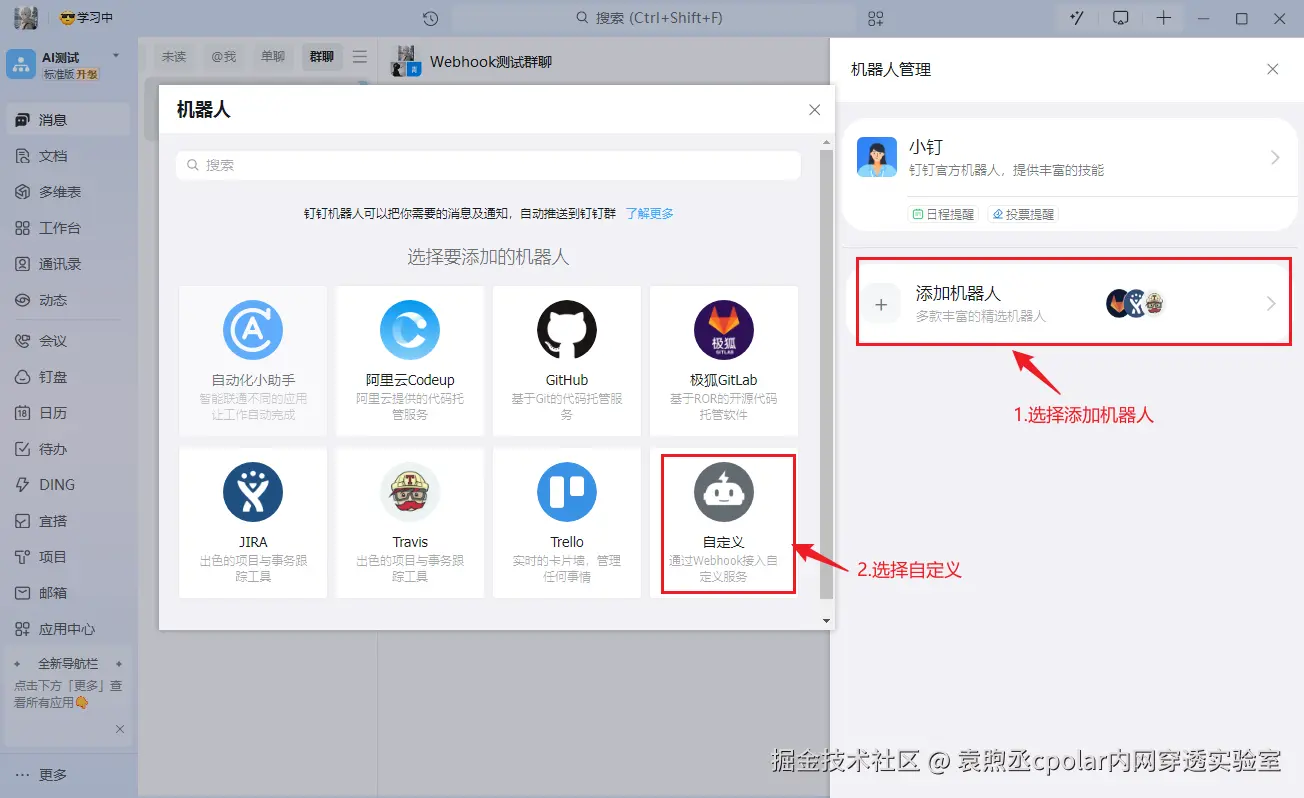1304x798 pixels.
Task: Open 待办 to-do list
Action: point(66,449)
